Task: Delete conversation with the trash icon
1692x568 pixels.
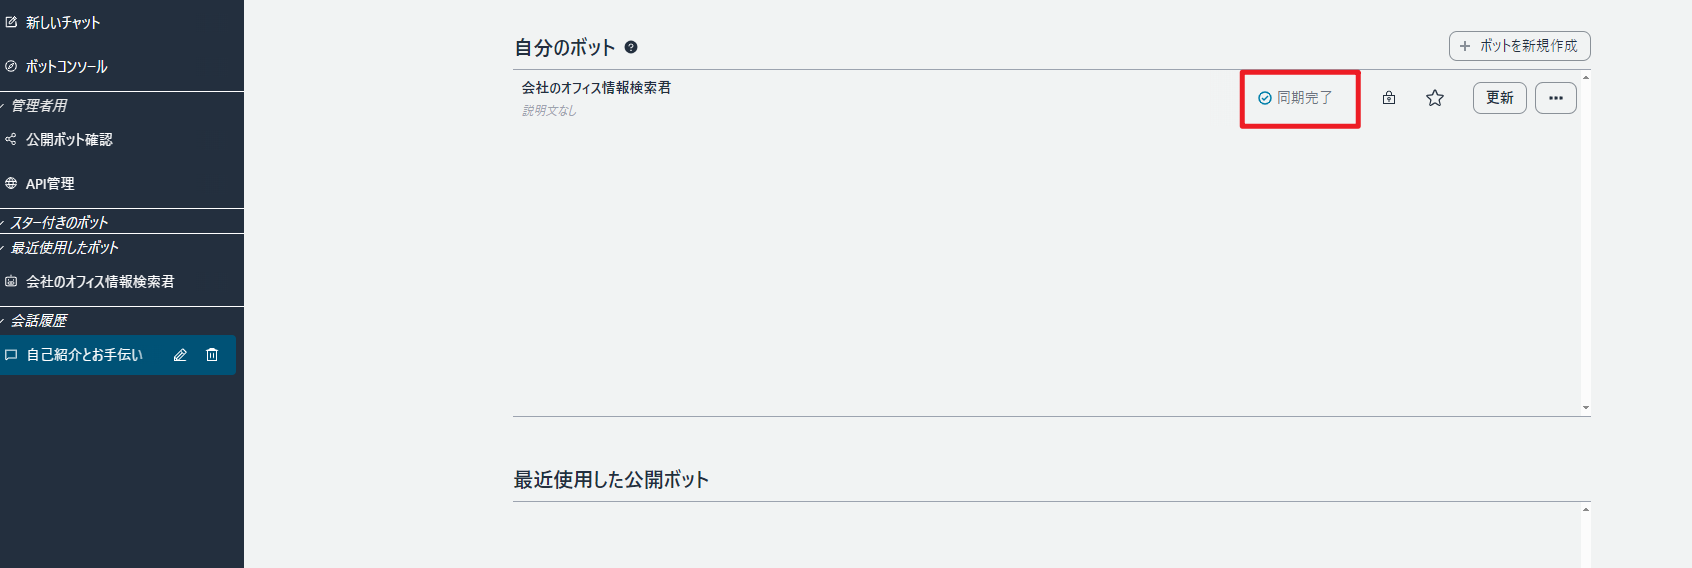Action: (x=212, y=355)
